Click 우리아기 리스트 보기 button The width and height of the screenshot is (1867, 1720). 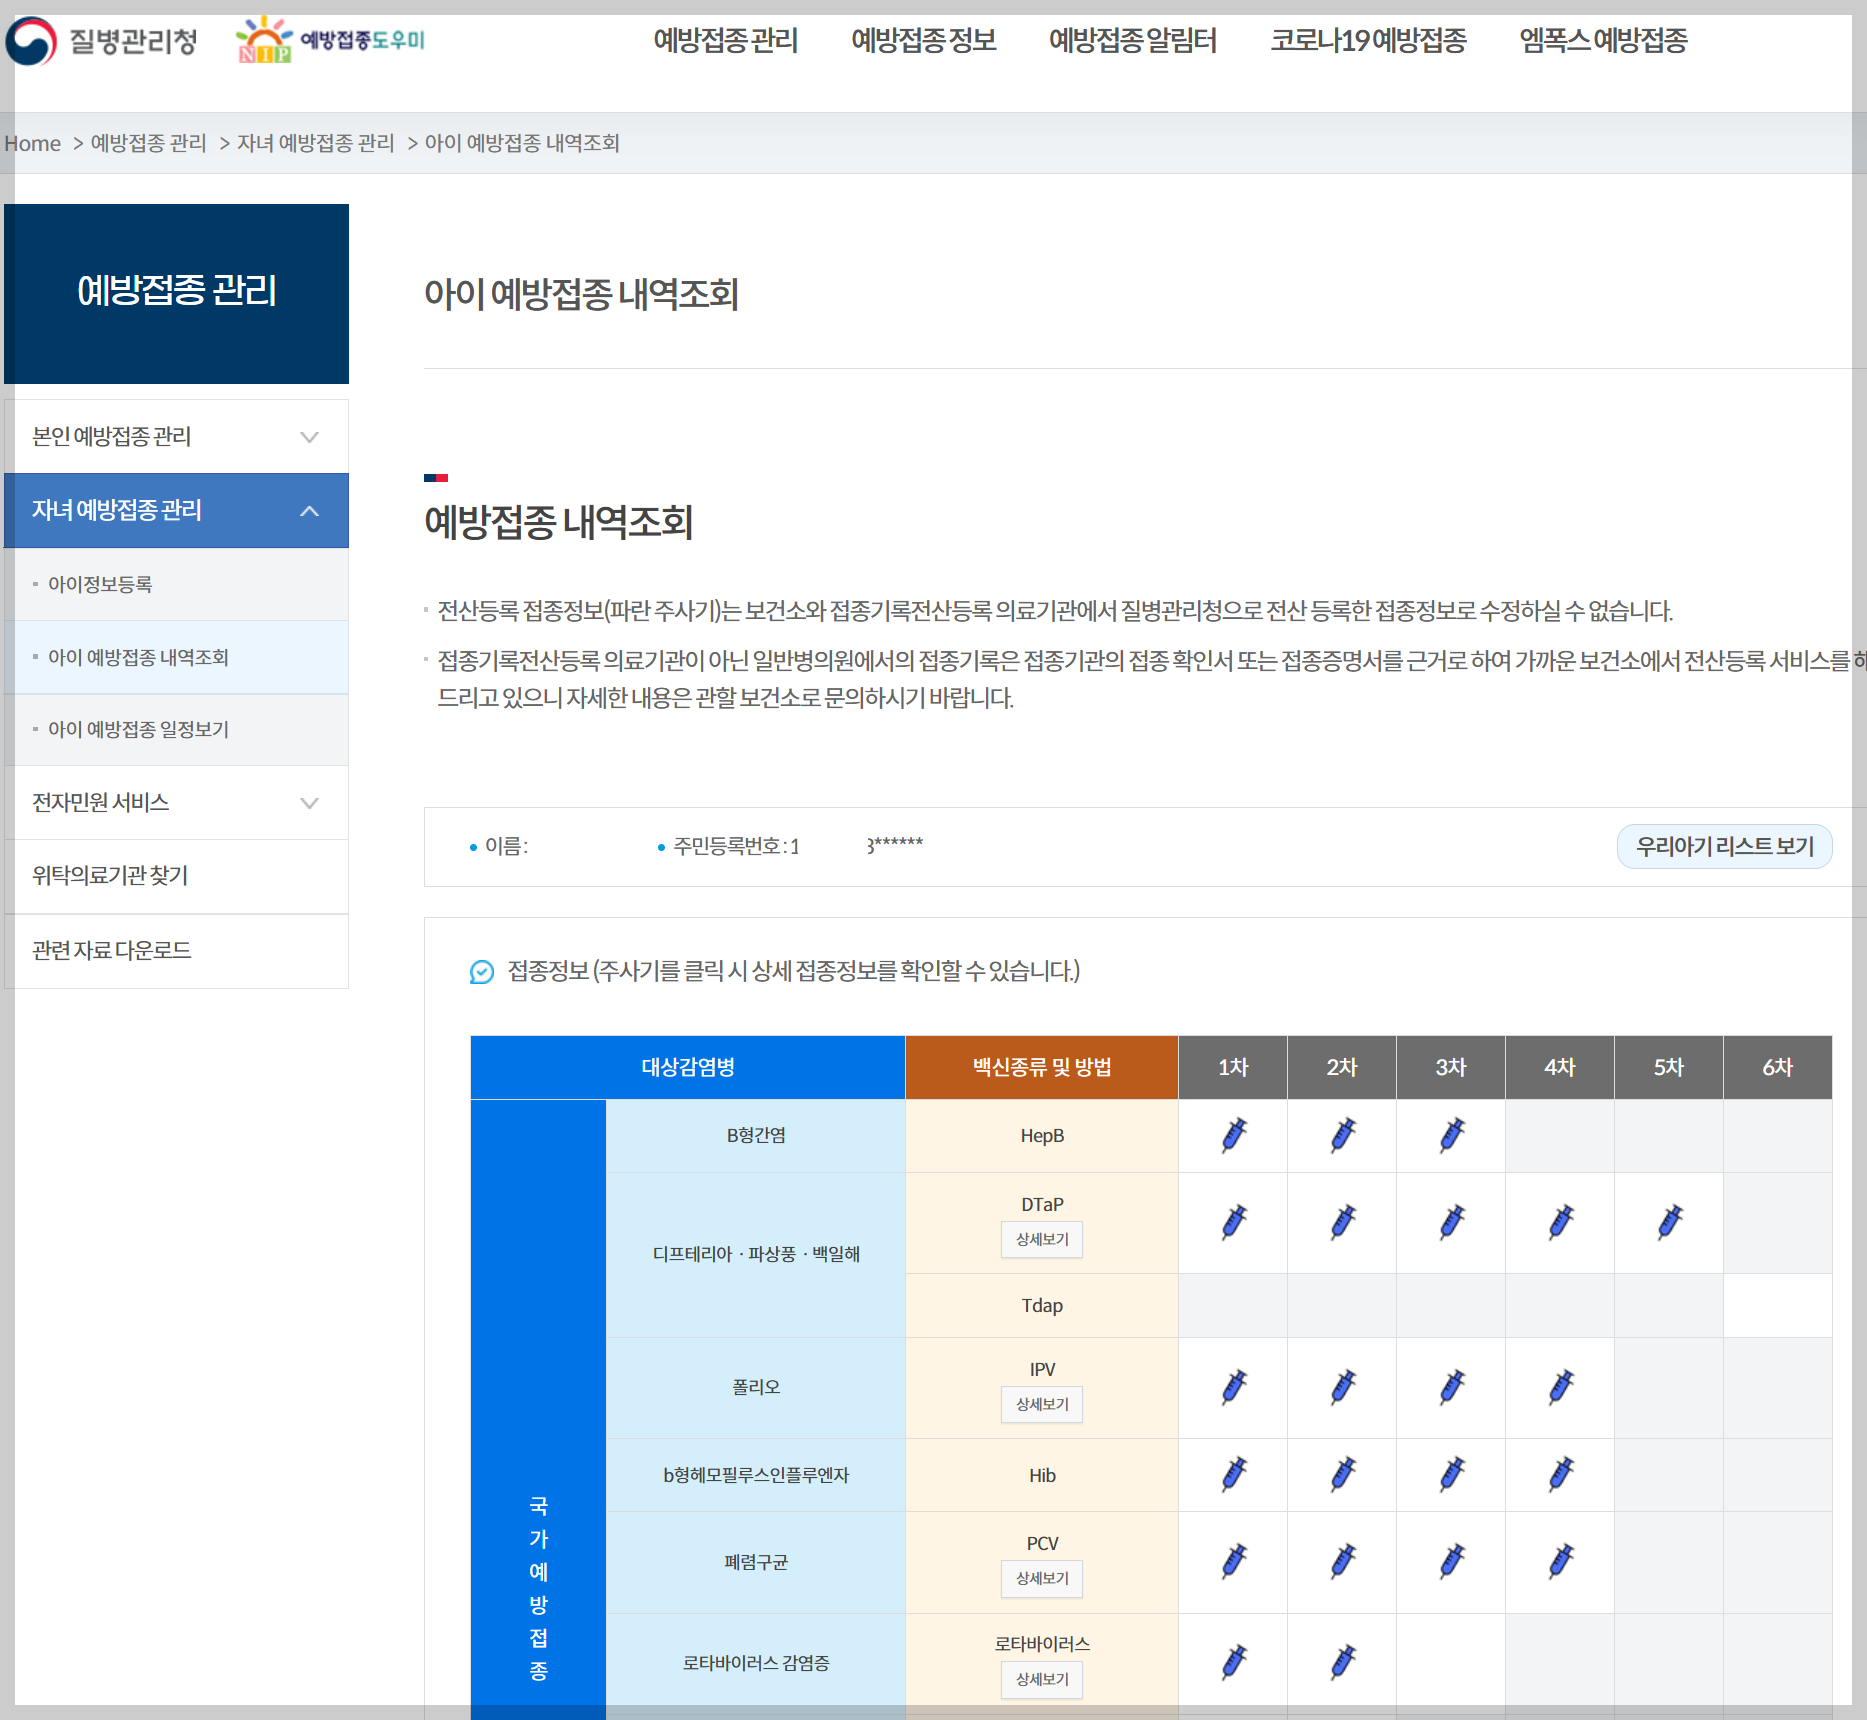(x=1724, y=846)
